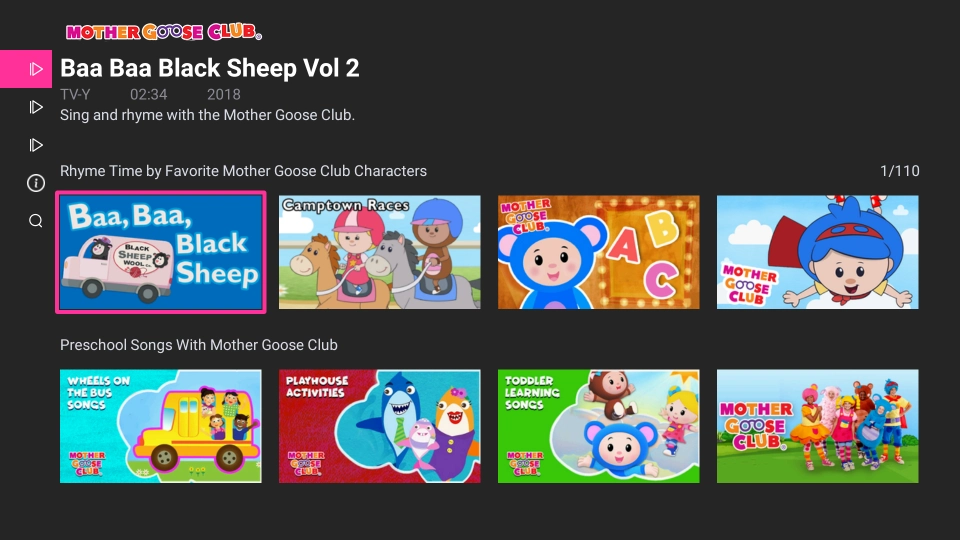Click Preschool Songs With Mother Goose Club heading
960x540 pixels.
[198, 345]
